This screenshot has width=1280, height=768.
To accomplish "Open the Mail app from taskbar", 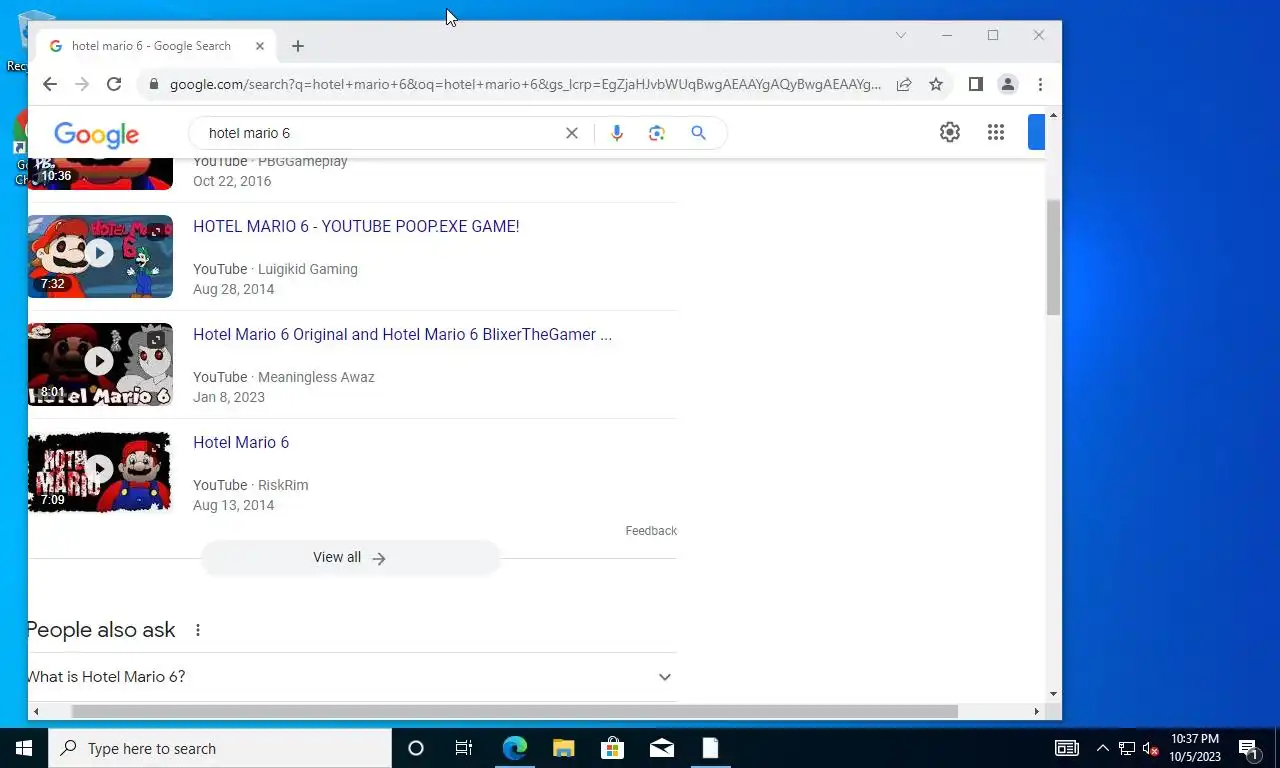I will (x=661, y=748).
